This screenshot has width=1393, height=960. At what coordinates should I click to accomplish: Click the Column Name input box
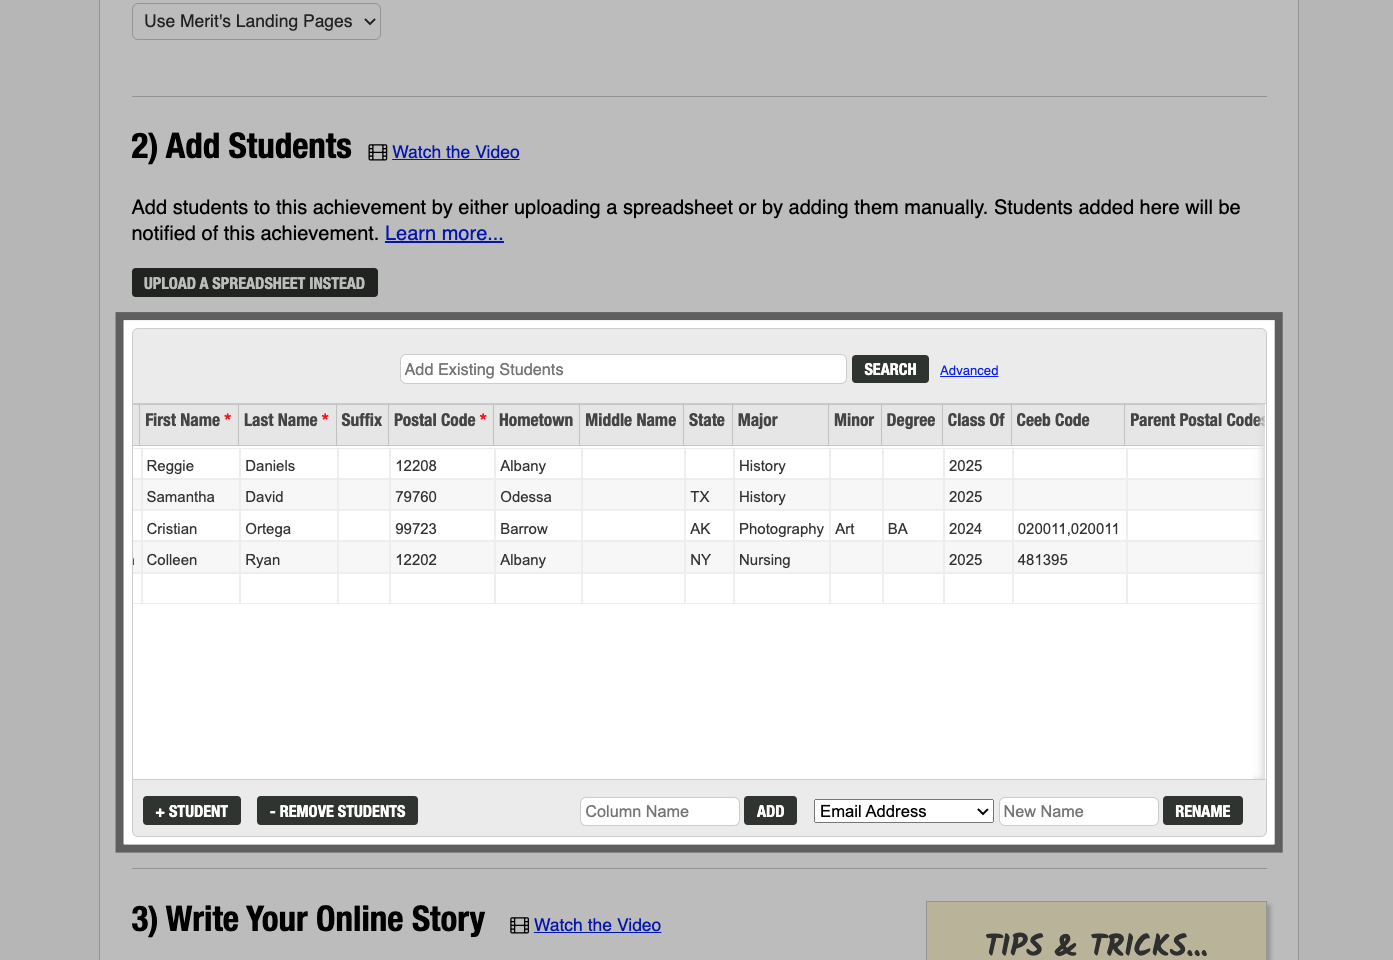pyautogui.click(x=659, y=811)
